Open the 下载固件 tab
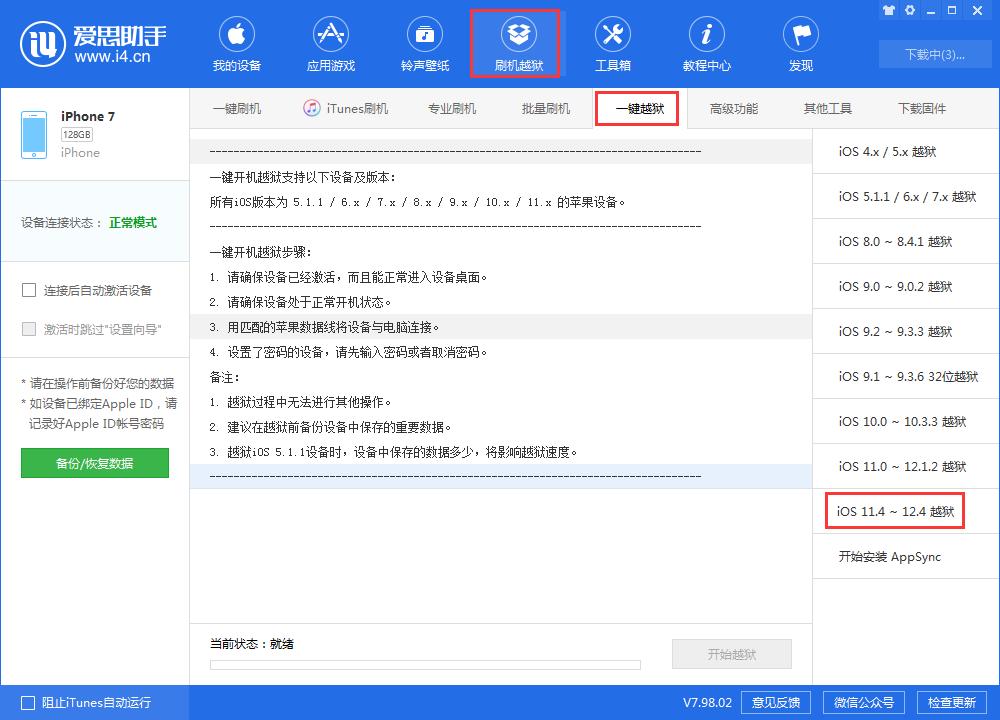The height and width of the screenshot is (720, 1000). [x=922, y=107]
